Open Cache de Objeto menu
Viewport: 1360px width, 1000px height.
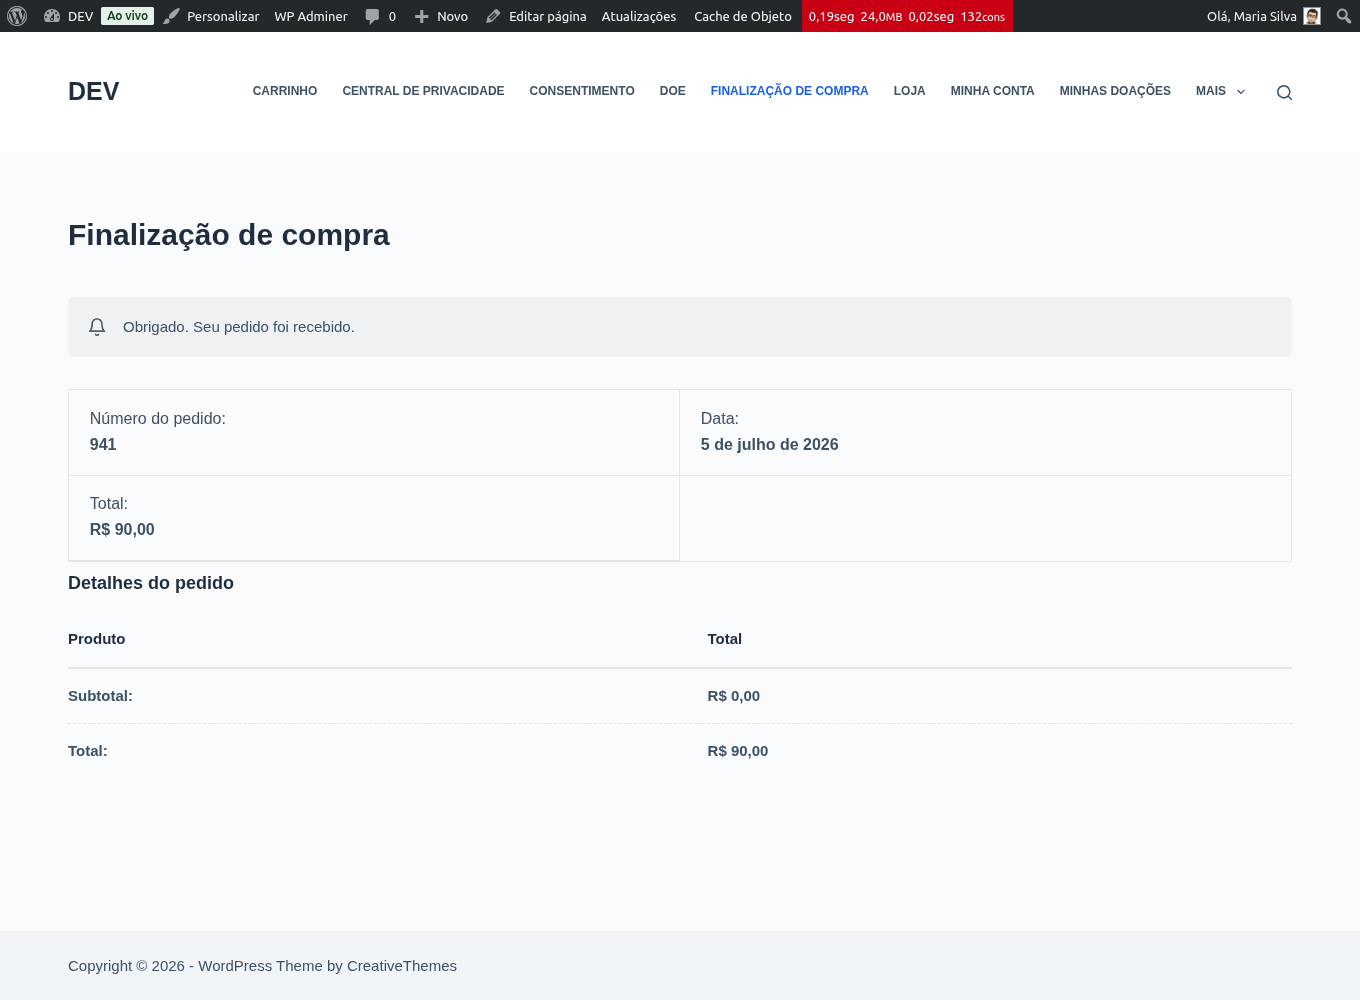[743, 16]
